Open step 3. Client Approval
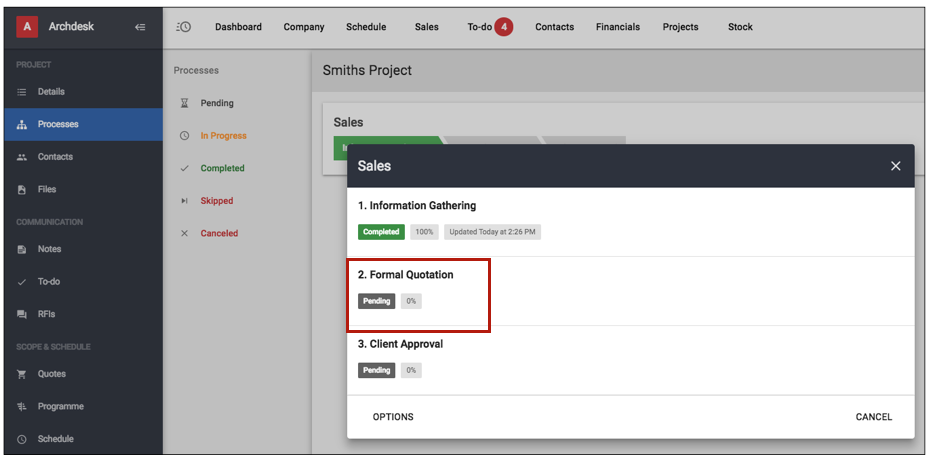This screenshot has height=462, width=930. point(400,344)
